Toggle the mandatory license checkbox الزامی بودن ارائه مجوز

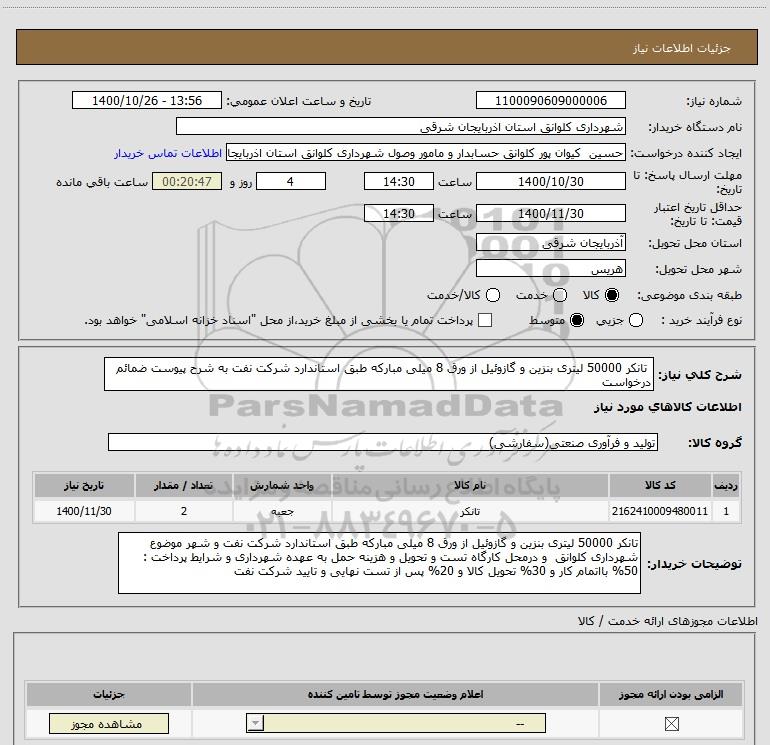tap(671, 723)
